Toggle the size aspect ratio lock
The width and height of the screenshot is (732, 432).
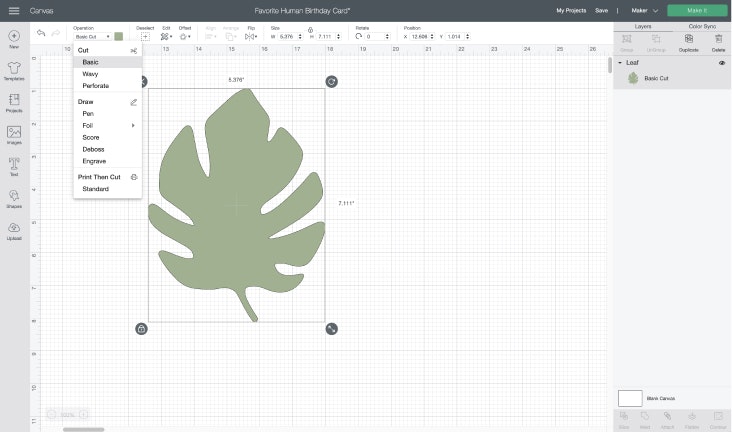[310, 30]
